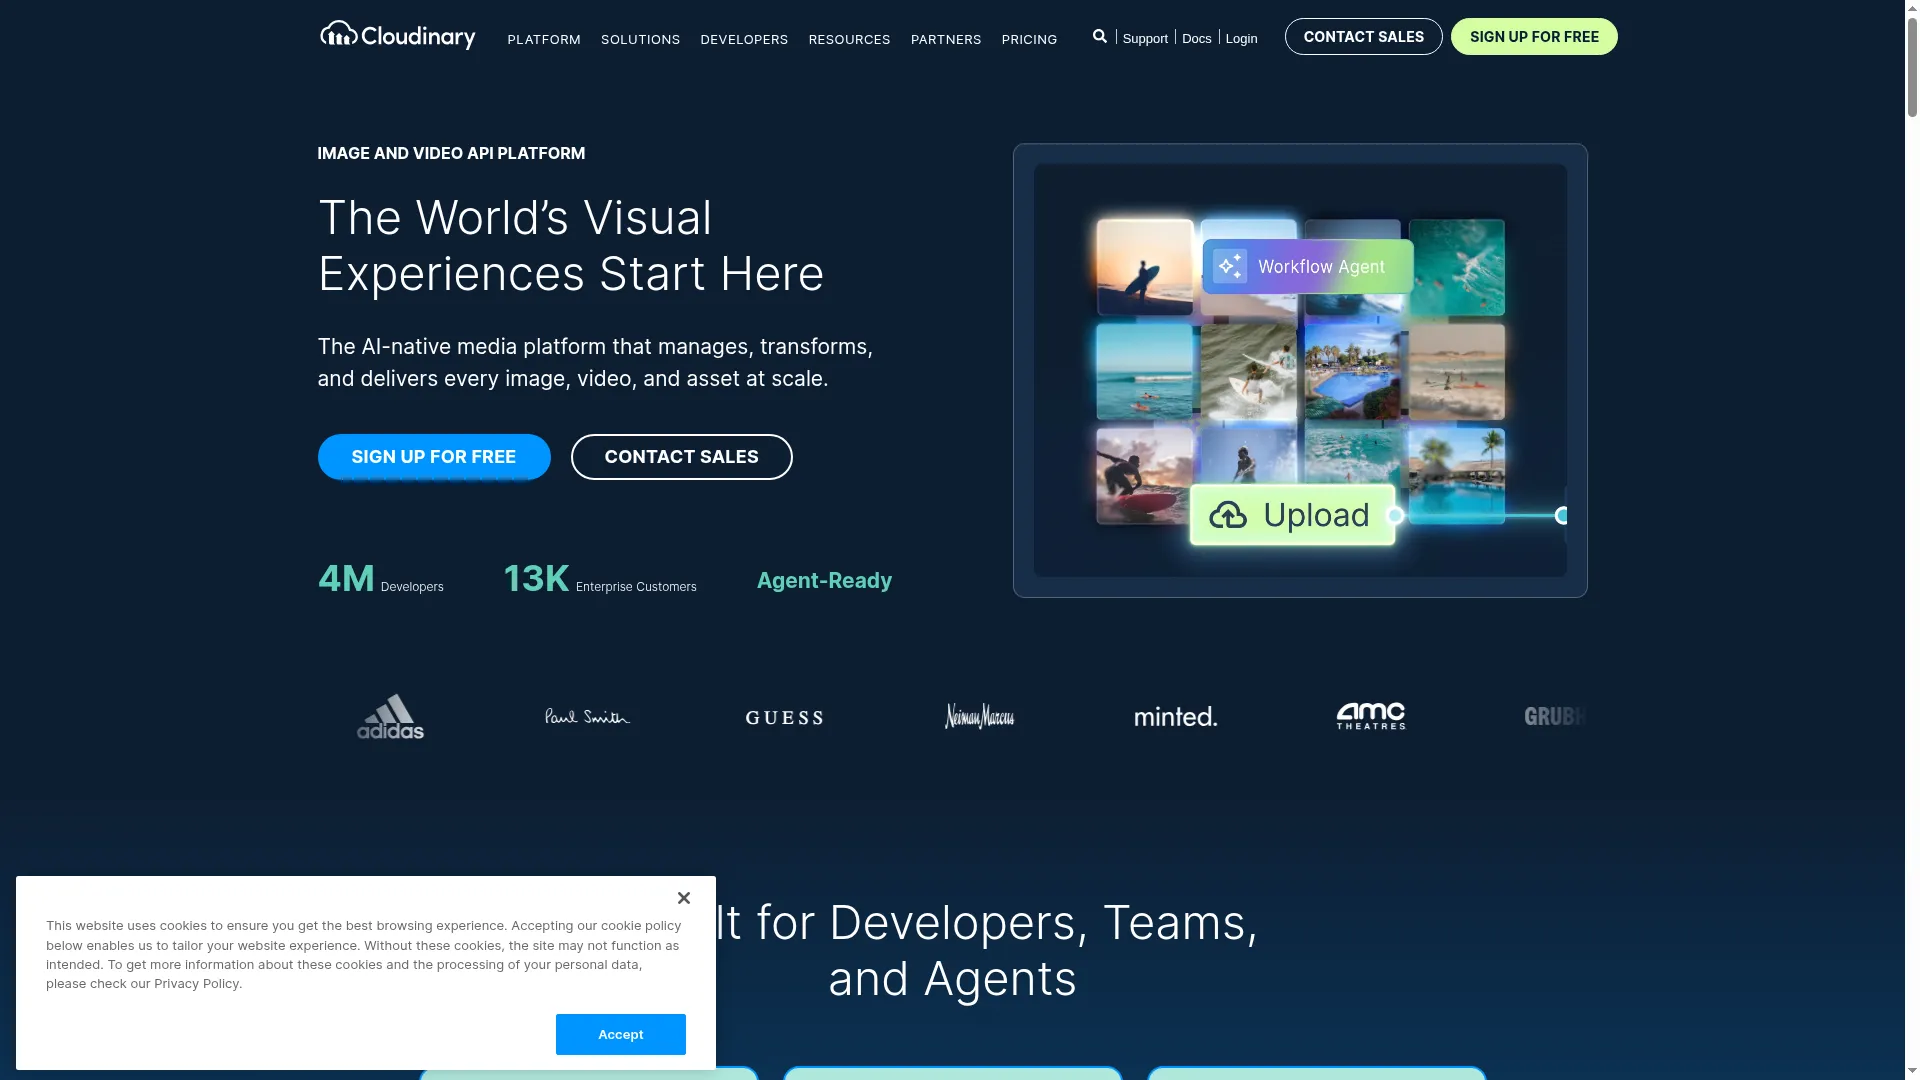Click the "This website uses cookies" notice text

pyautogui.click(x=364, y=954)
